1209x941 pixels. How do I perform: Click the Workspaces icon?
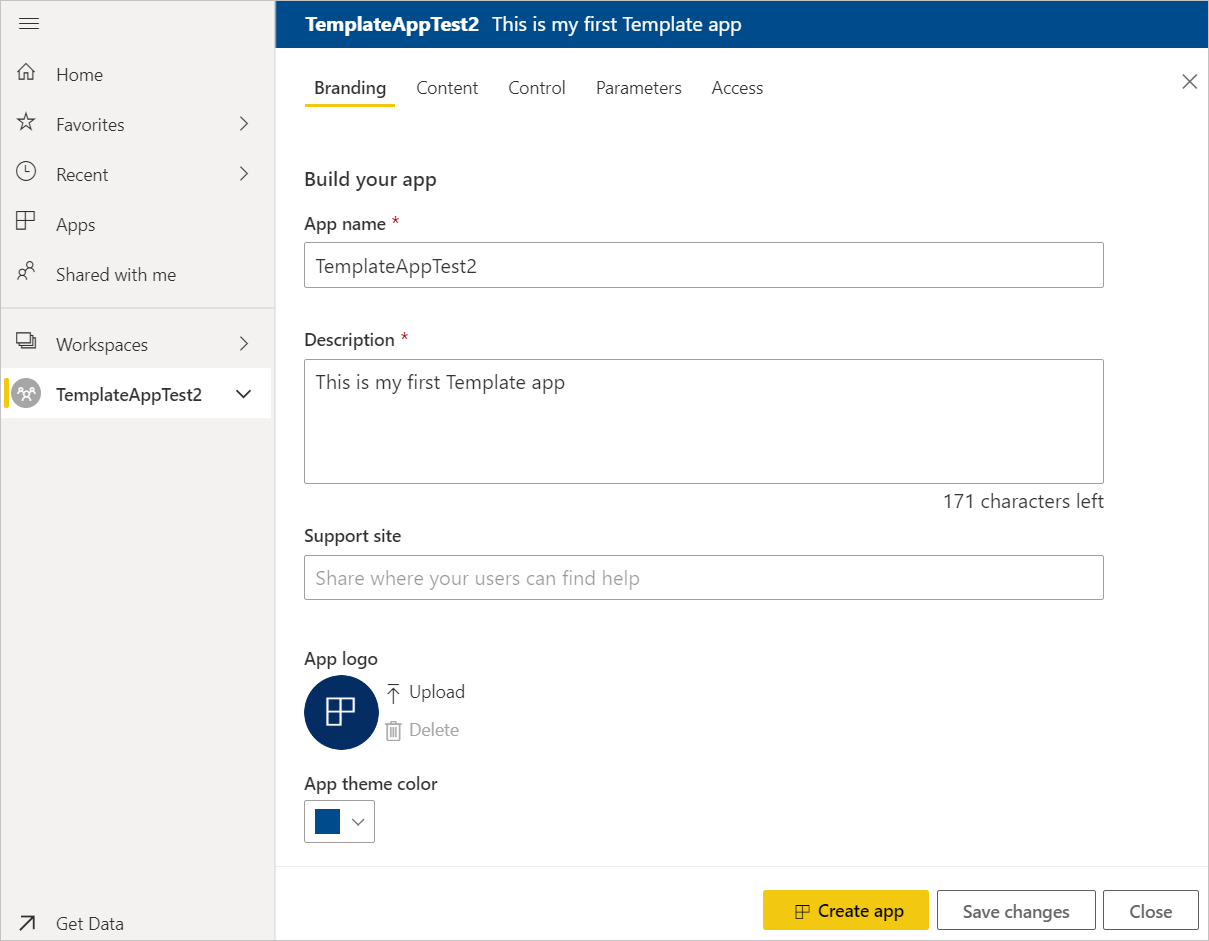click(27, 343)
